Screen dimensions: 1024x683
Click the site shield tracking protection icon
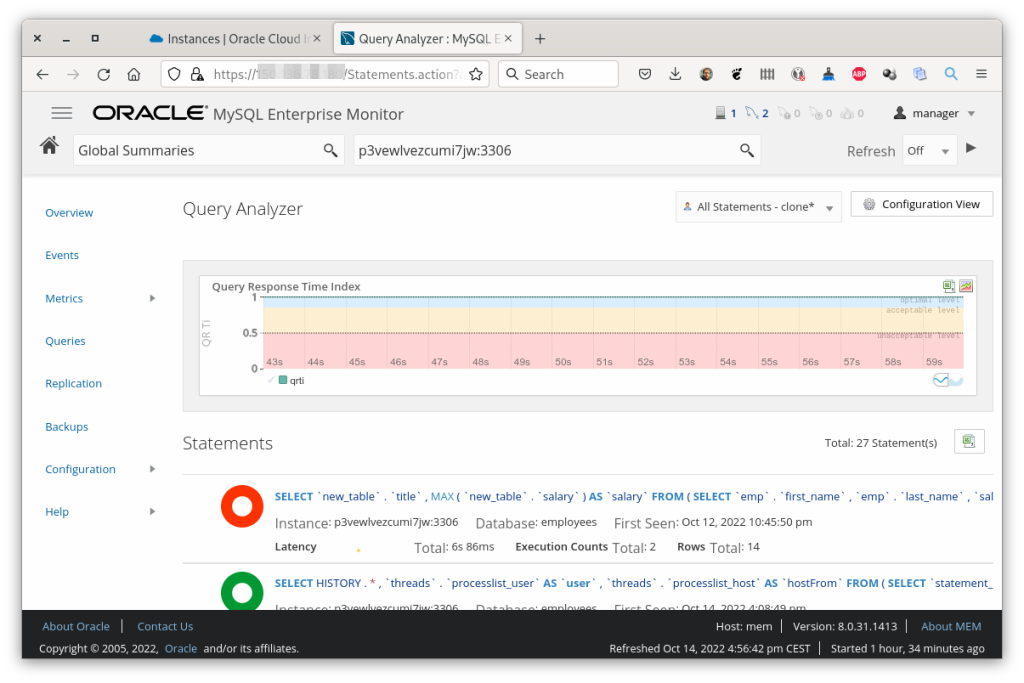[174, 74]
